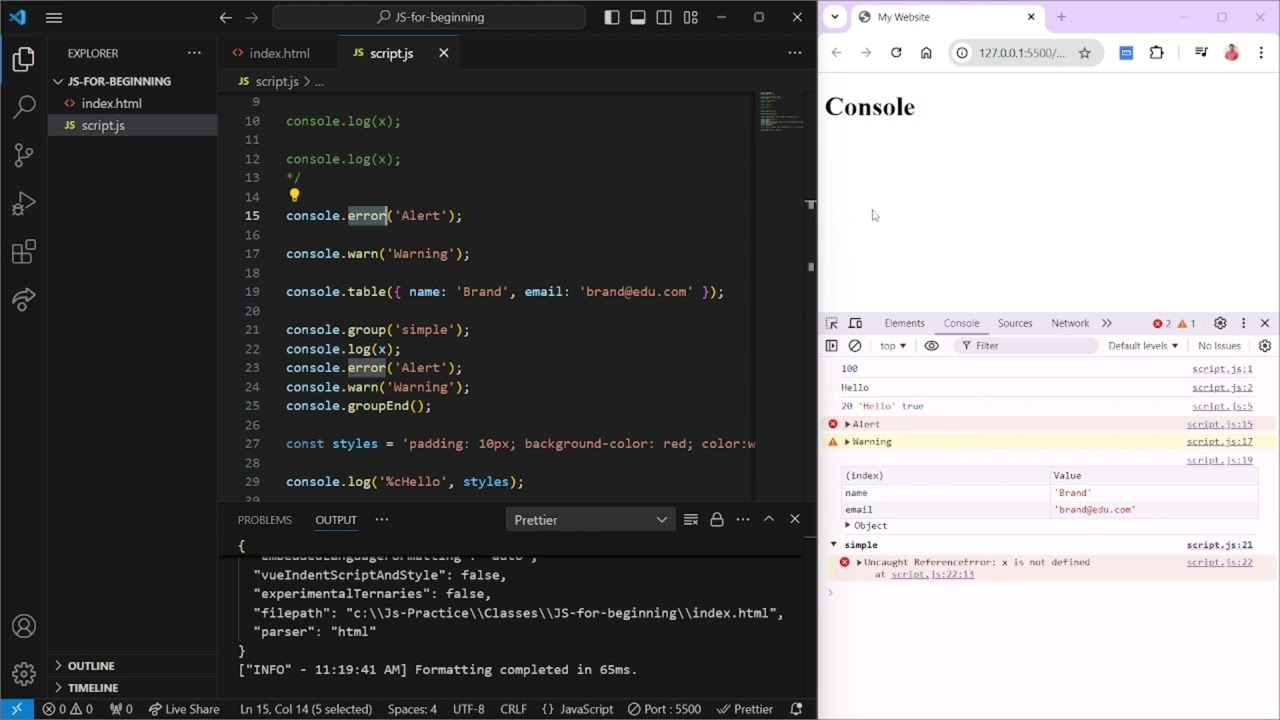Viewport: 1280px width, 720px height.
Task: Open the browser tab search dropdown
Action: tap(835, 17)
